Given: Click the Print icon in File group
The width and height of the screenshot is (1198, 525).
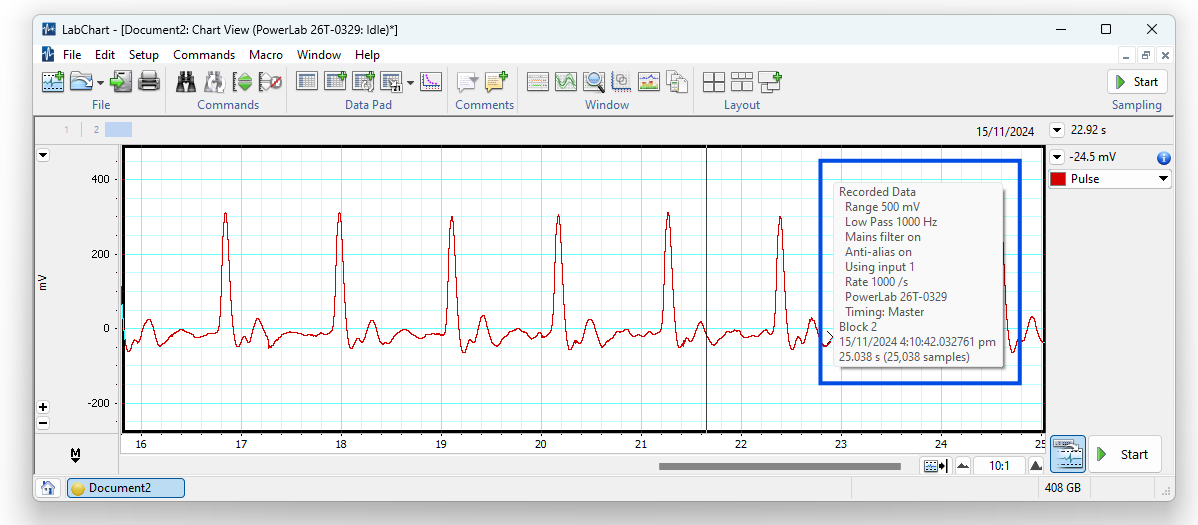Looking at the screenshot, I should click(149, 82).
